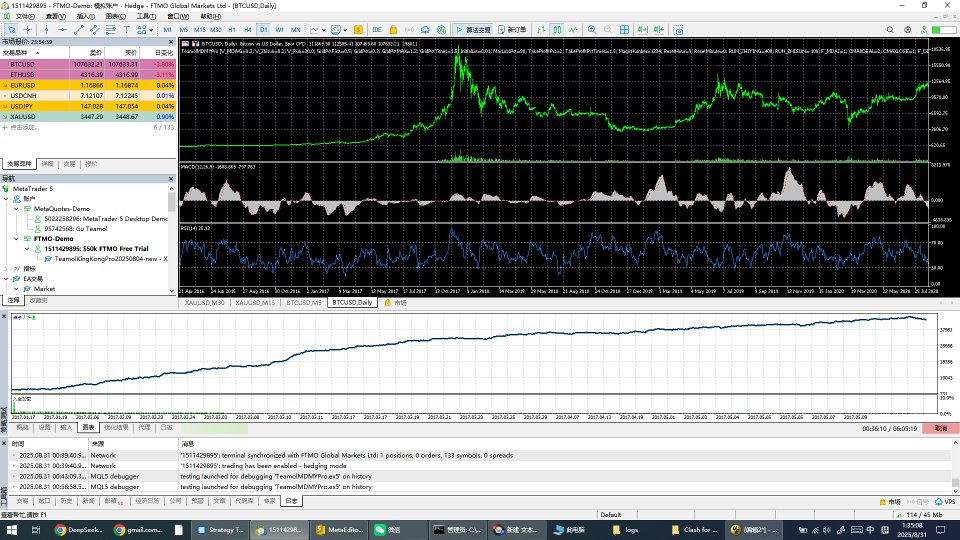Toggle Algo Trading button

pos(473,29)
